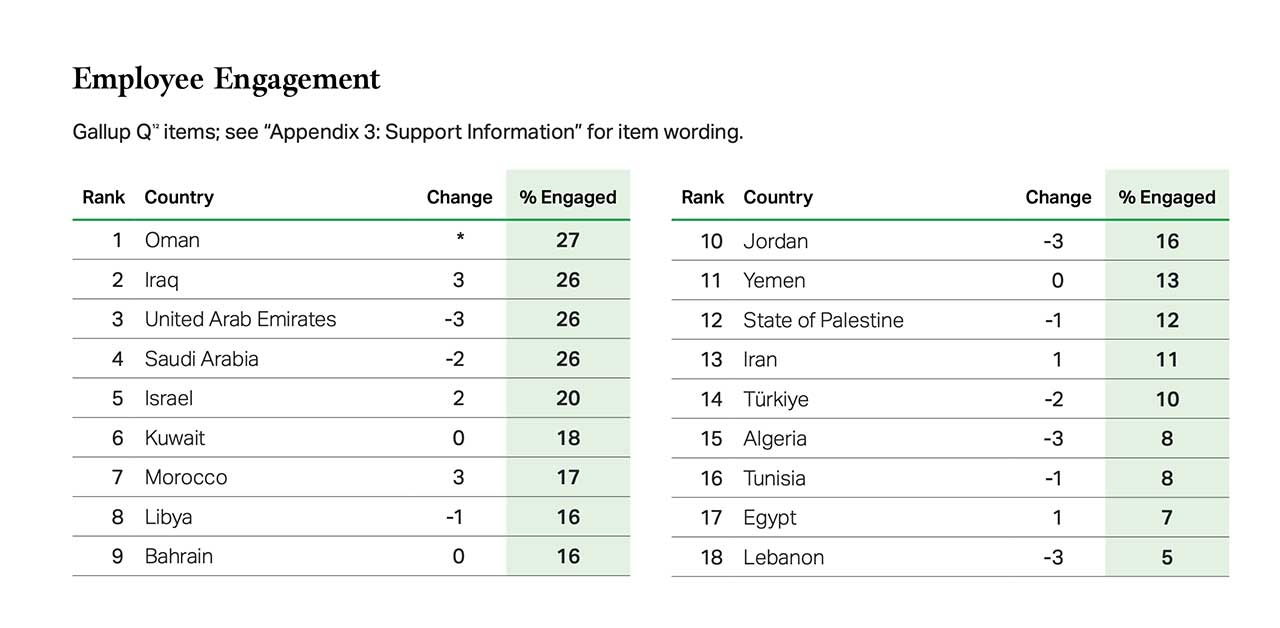1280x628 pixels.
Task: Select United Arab Emirates in the table
Action: (240, 319)
